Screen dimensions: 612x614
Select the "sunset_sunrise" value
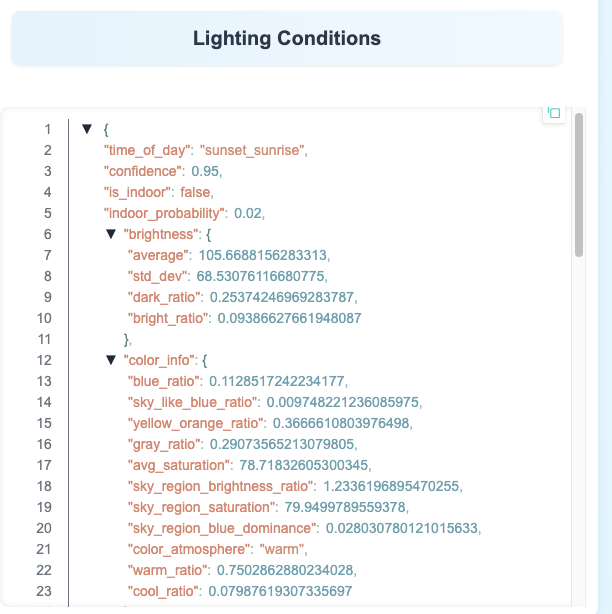(253, 150)
